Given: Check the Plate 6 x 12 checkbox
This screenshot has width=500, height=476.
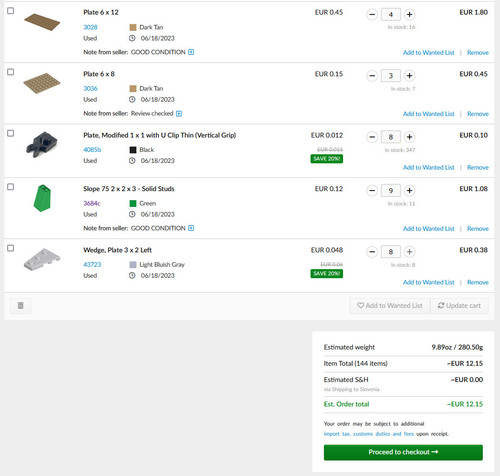Looking at the screenshot, I should (x=11, y=11).
